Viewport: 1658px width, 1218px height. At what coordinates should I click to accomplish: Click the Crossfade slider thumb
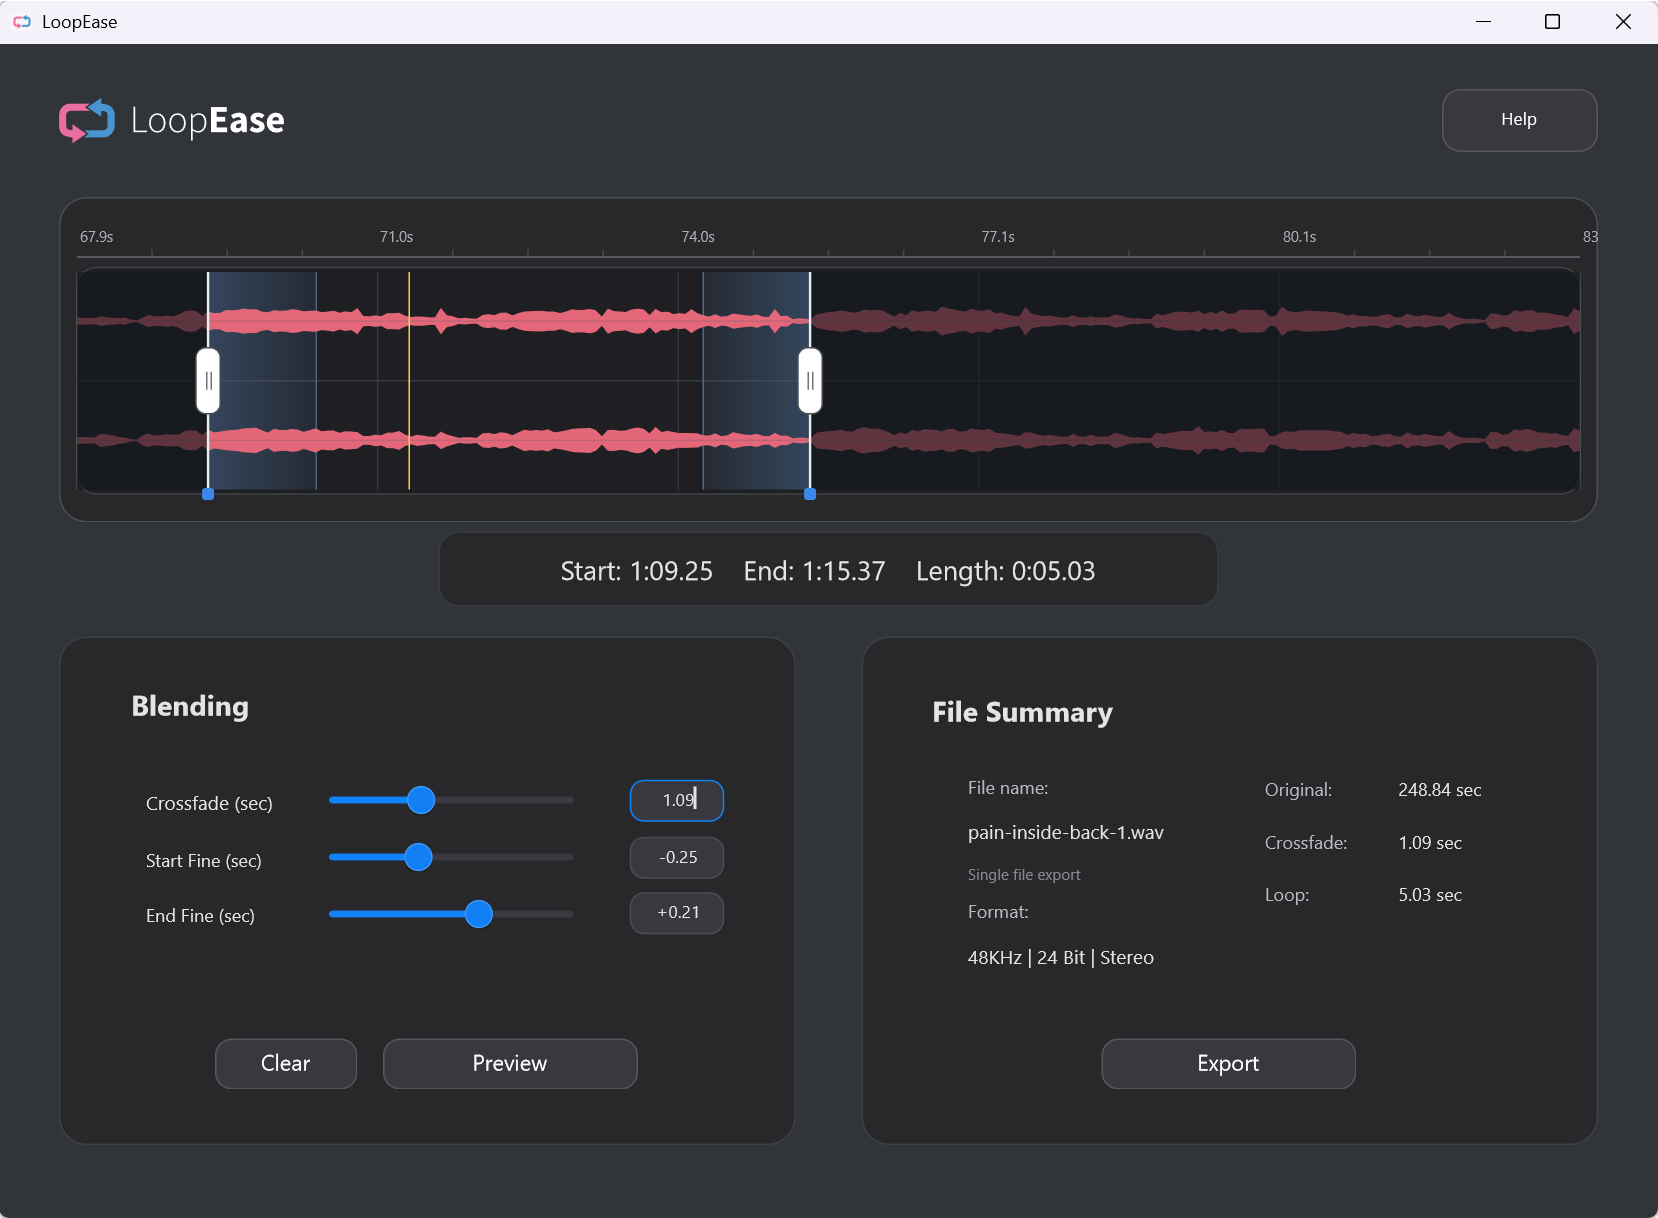point(421,800)
